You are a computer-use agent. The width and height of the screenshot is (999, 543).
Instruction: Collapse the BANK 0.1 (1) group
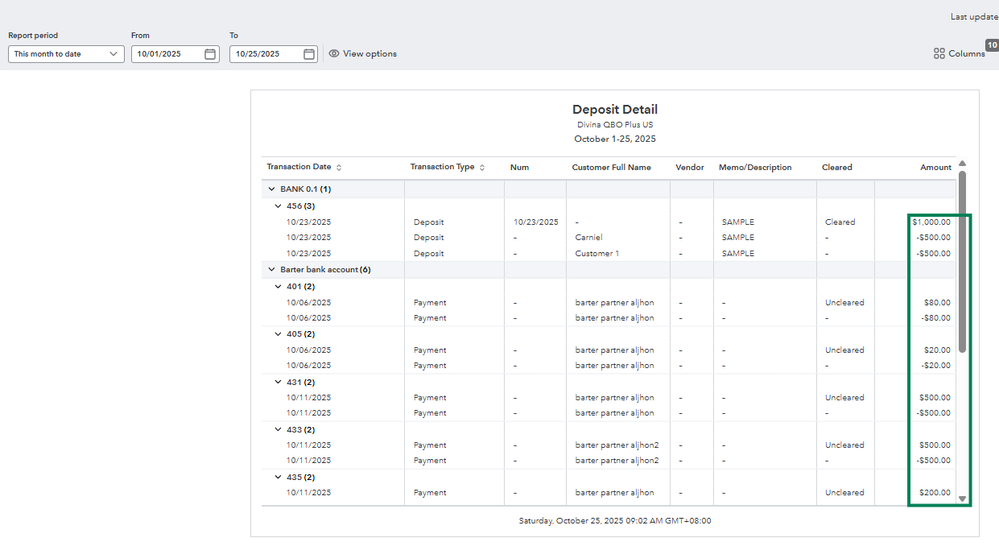click(271, 189)
